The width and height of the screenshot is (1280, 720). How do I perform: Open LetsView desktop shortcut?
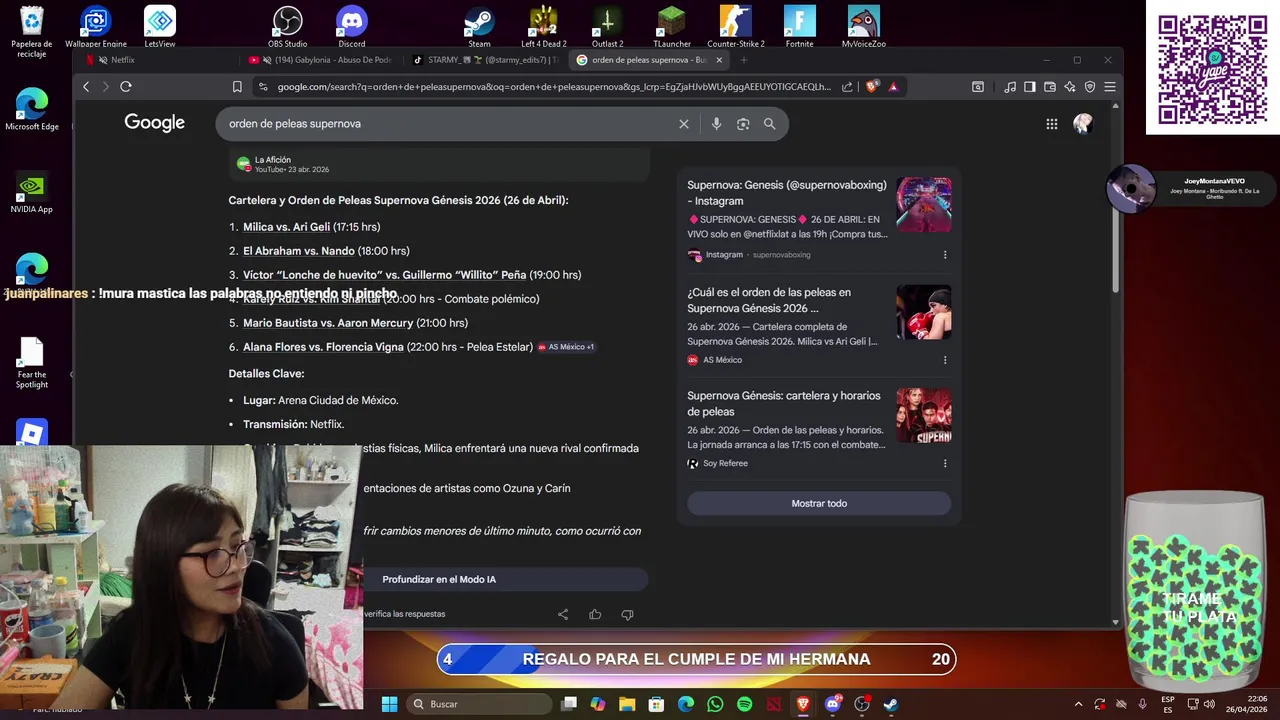160,27
